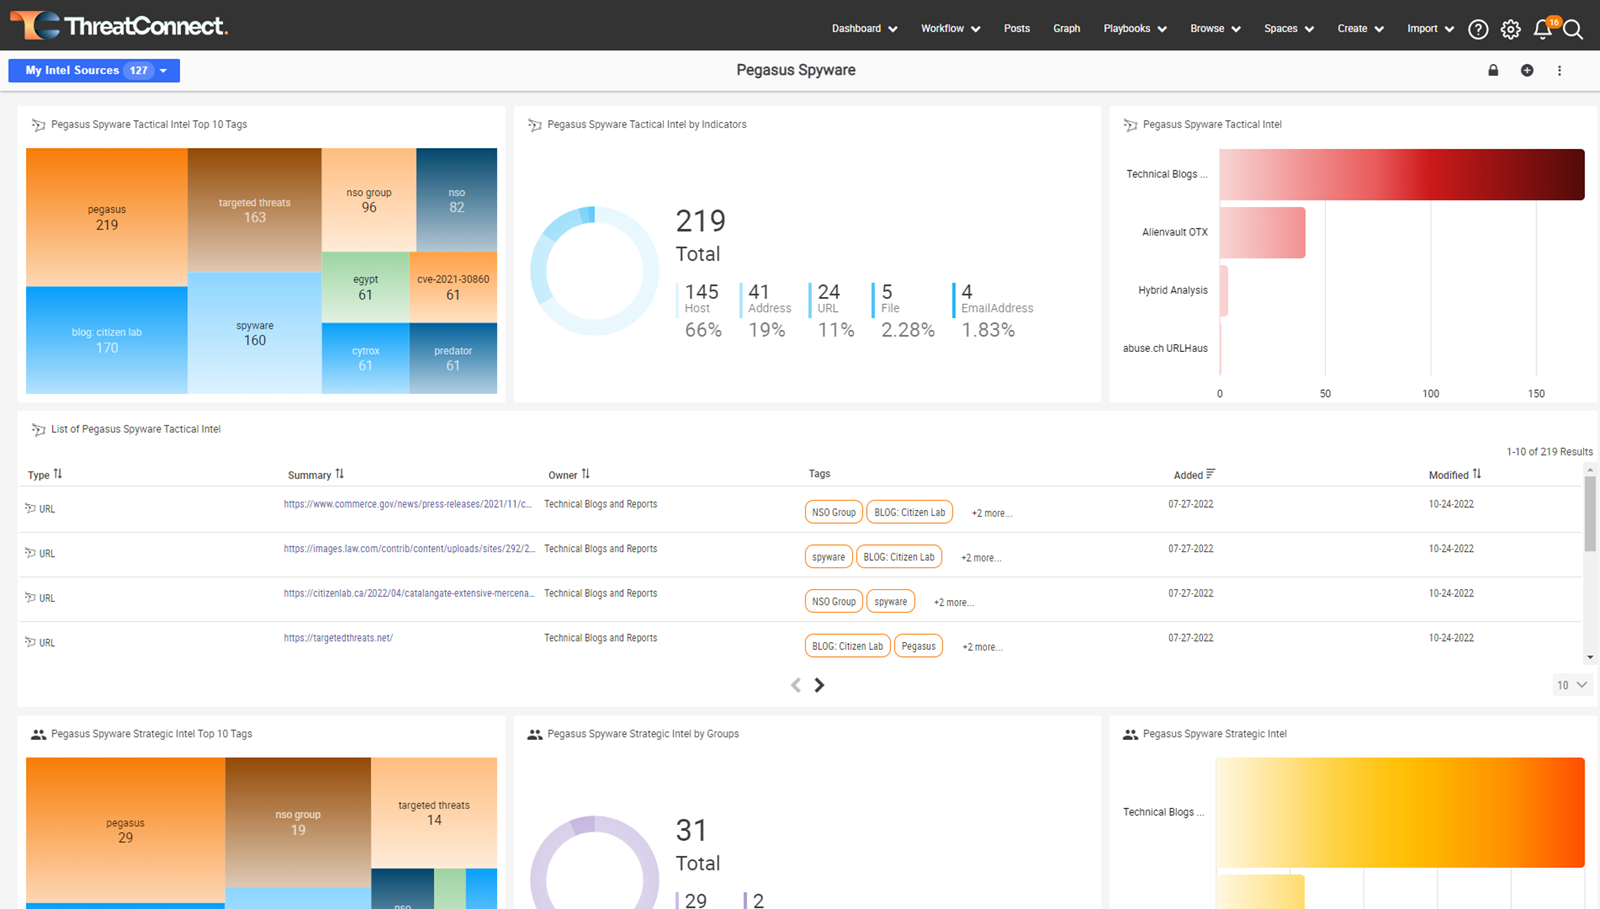Click the add card plus icon
The height and width of the screenshot is (909, 1600).
click(x=1527, y=70)
